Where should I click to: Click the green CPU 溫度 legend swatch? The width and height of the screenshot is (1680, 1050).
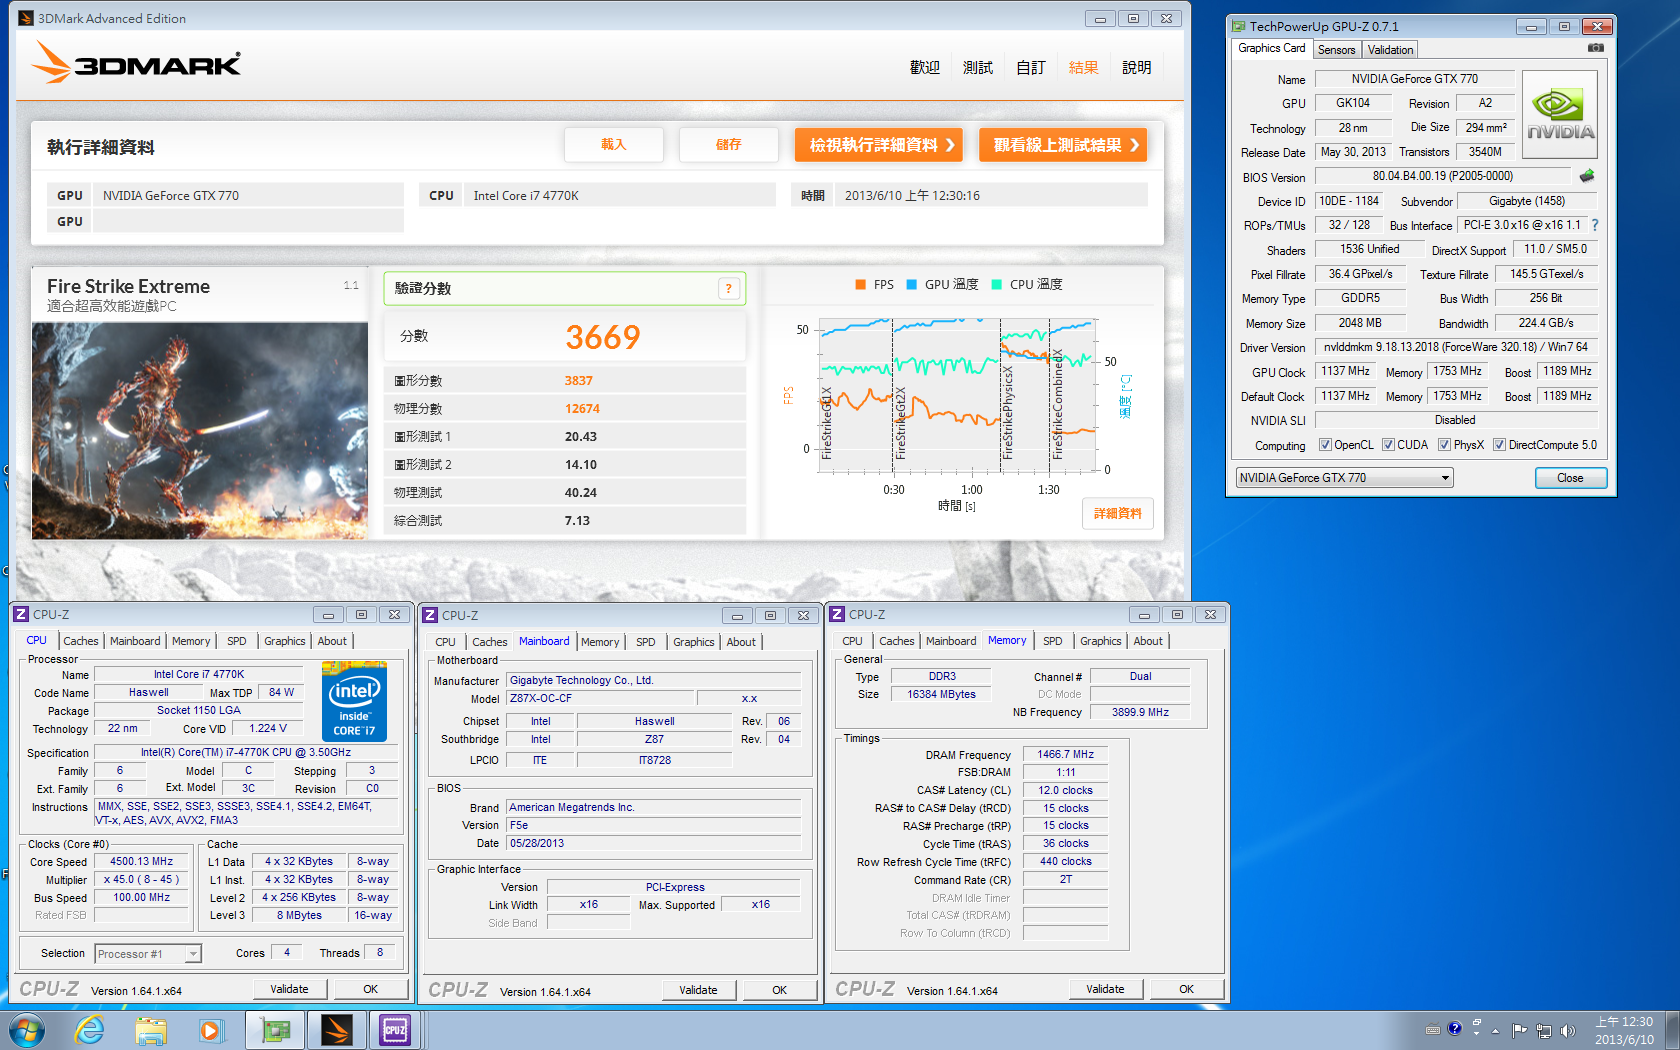pyautogui.click(x=997, y=285)
